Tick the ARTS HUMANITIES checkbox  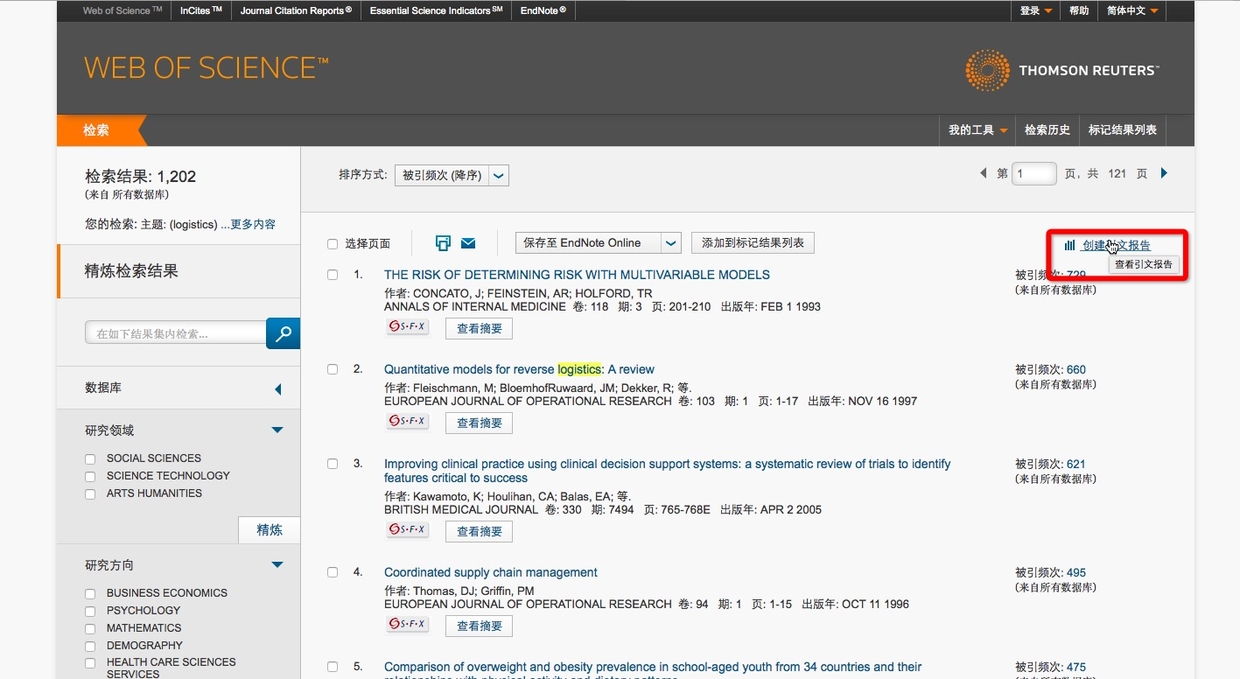[x=91, y=494]
